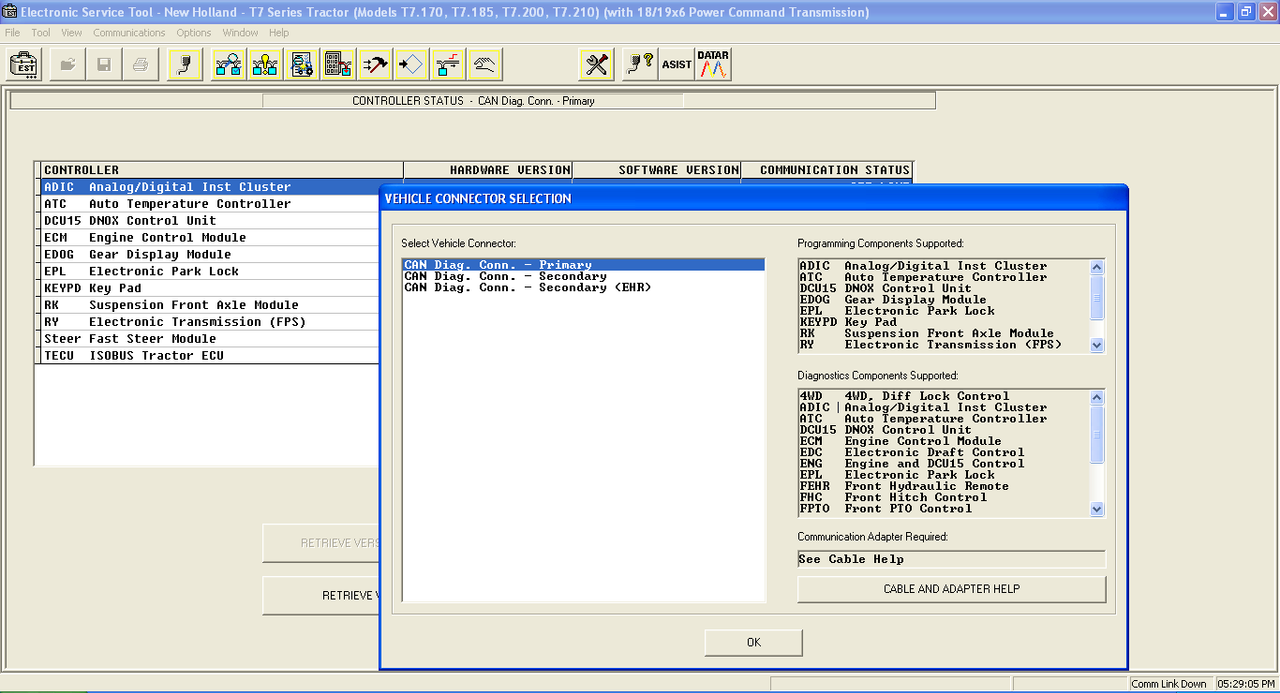This screenshot has height=693, width=1280.
Task: Click the SOFTWARE VERSION column header
Action: pyautogui.click(x=657, y=170)
